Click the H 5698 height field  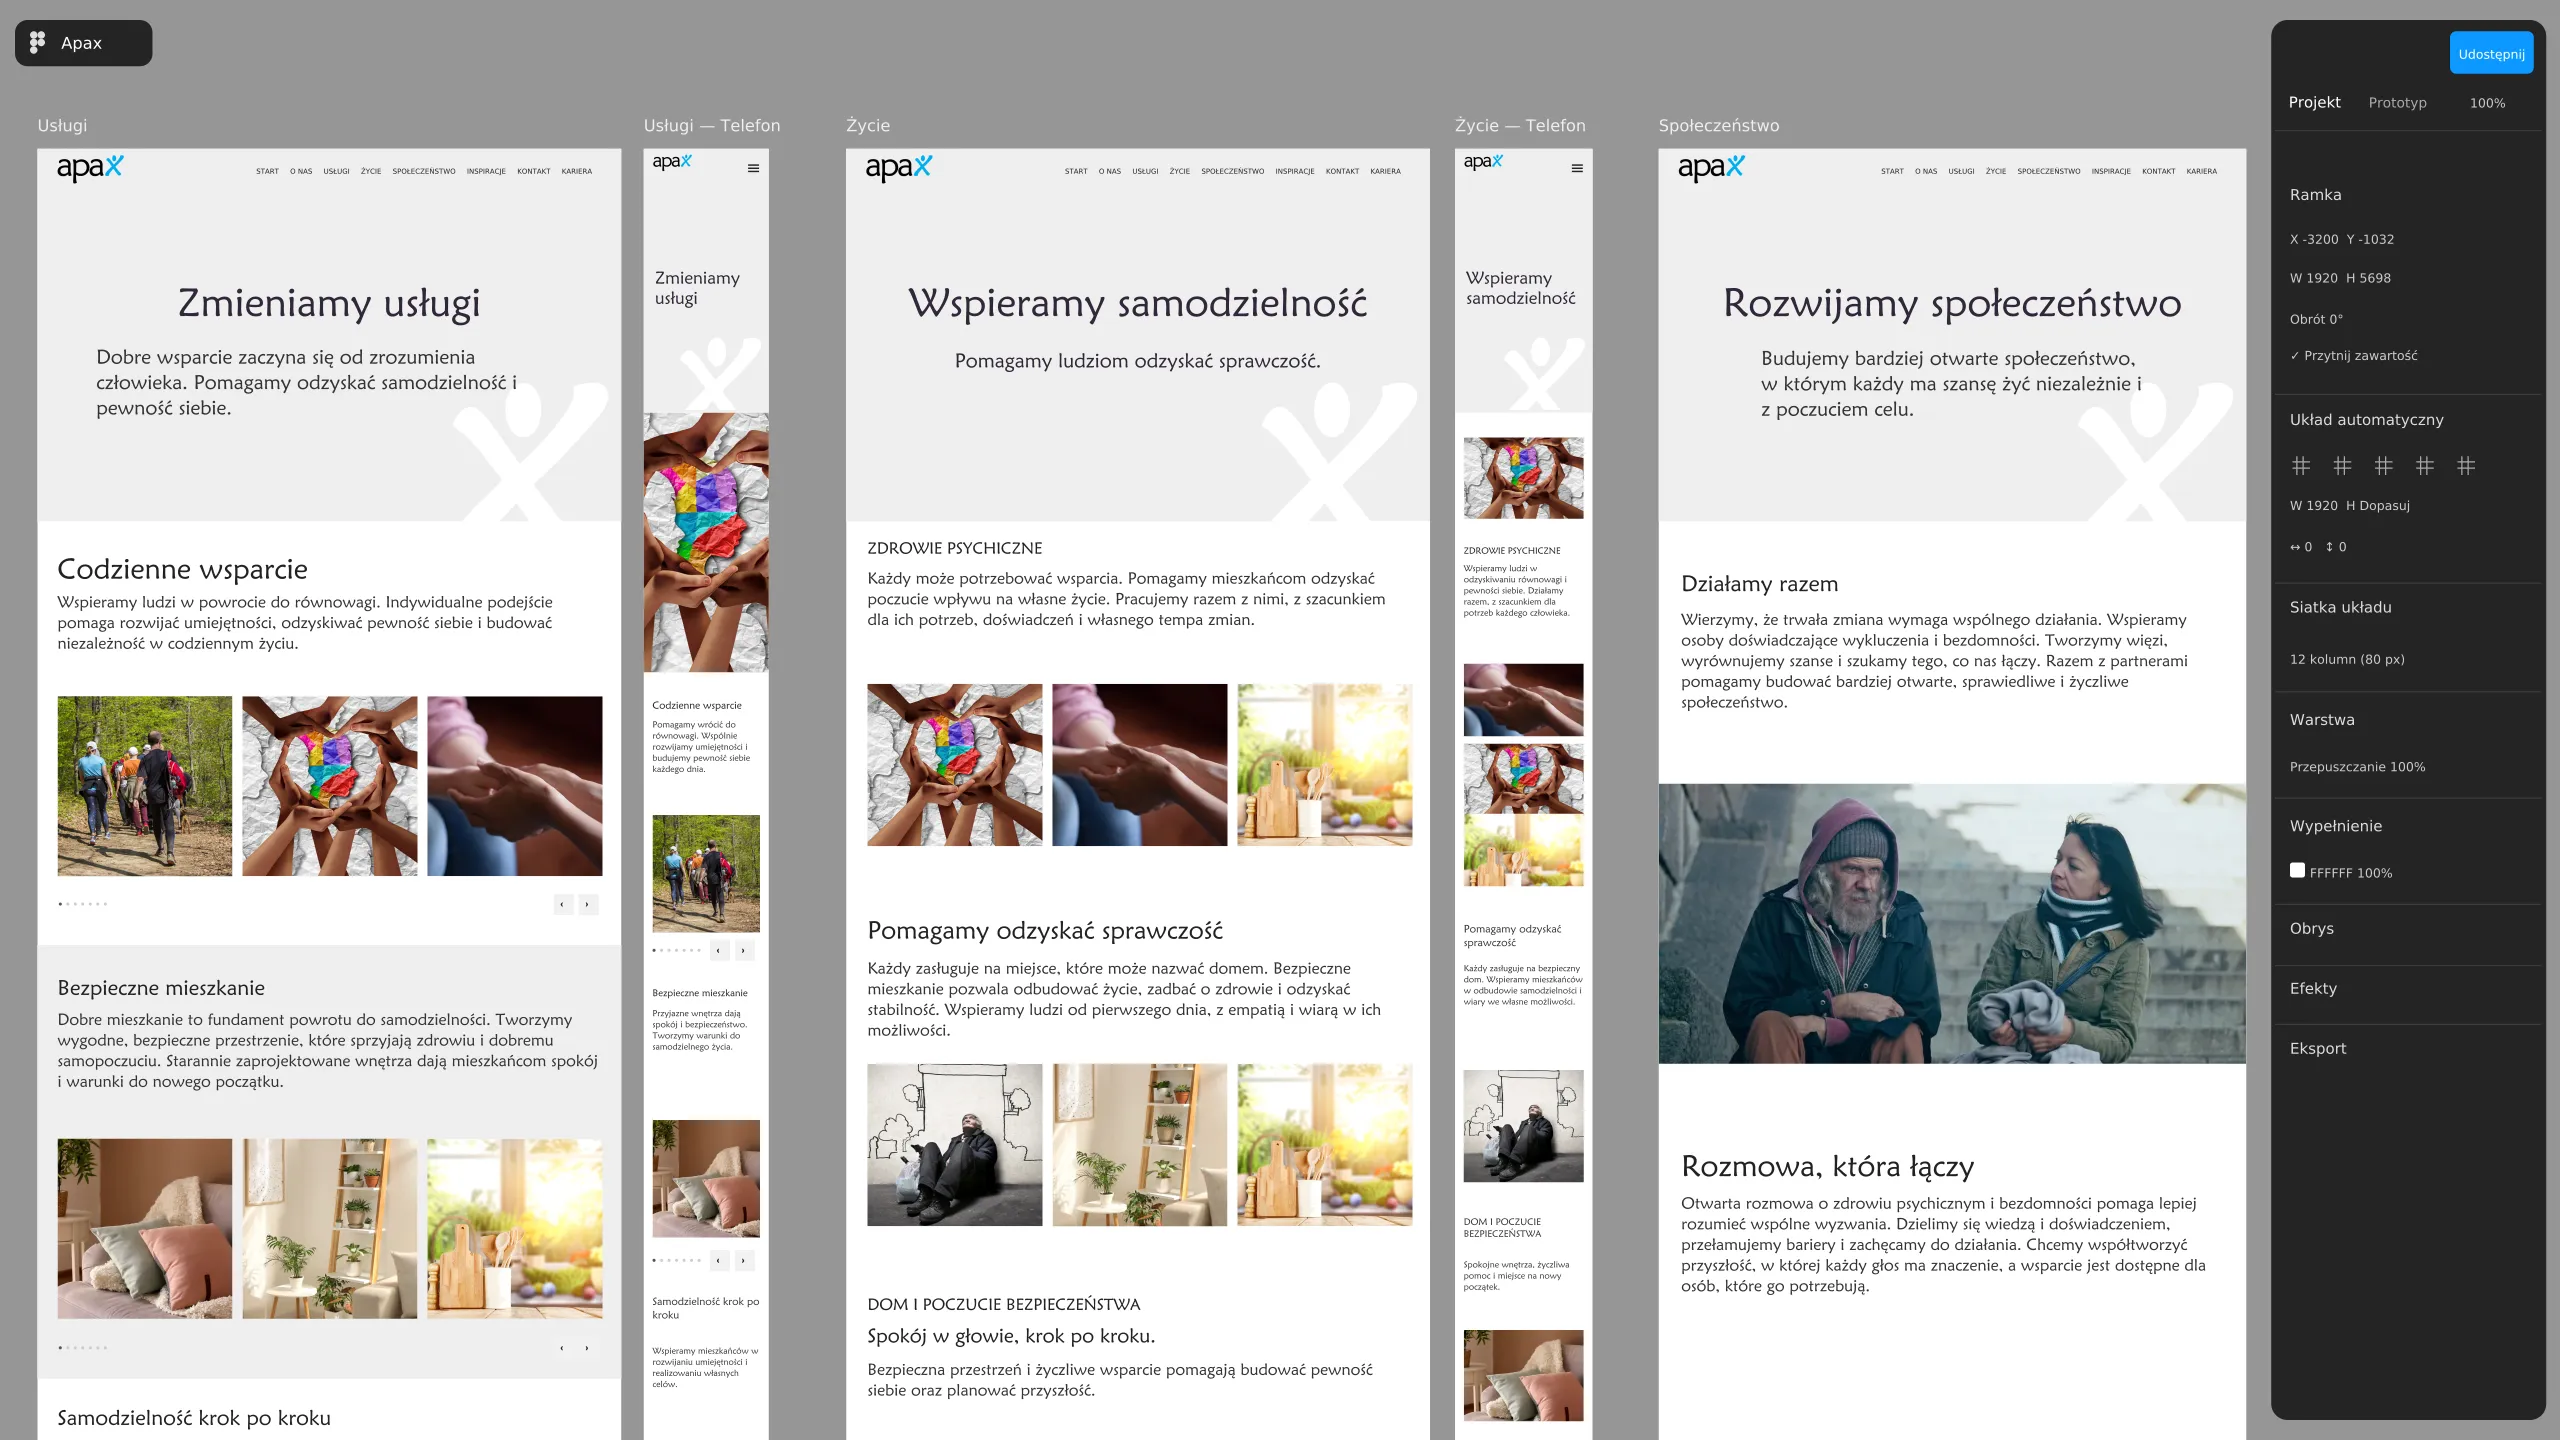[2368, 279]
